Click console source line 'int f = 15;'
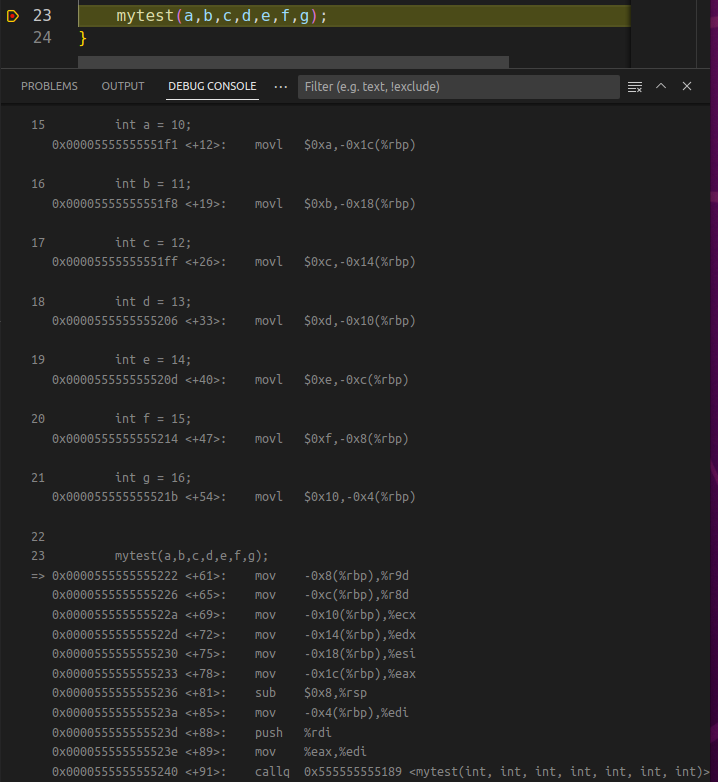 [153, 418]
